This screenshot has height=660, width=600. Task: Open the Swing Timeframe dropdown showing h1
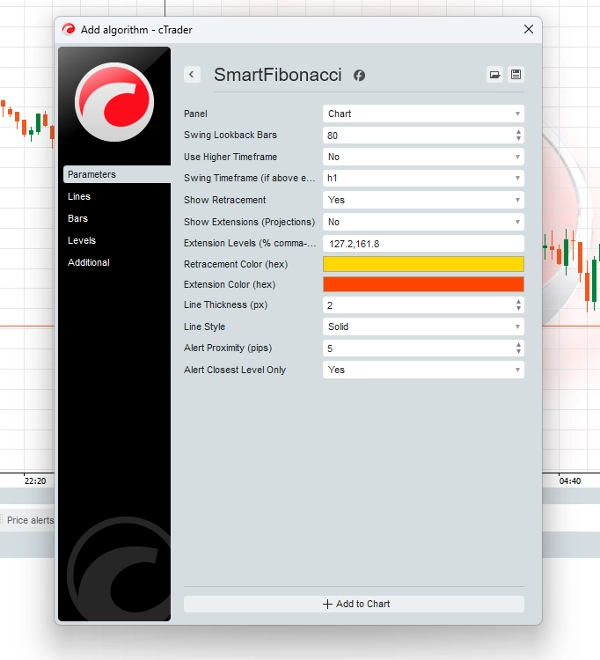point(424,178)
